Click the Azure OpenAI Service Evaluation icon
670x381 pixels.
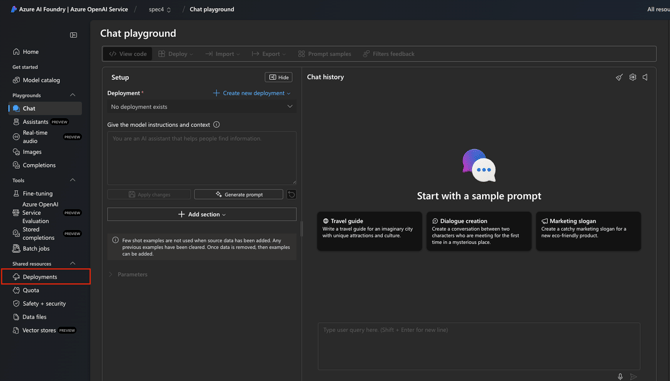(x=16, y=212)
